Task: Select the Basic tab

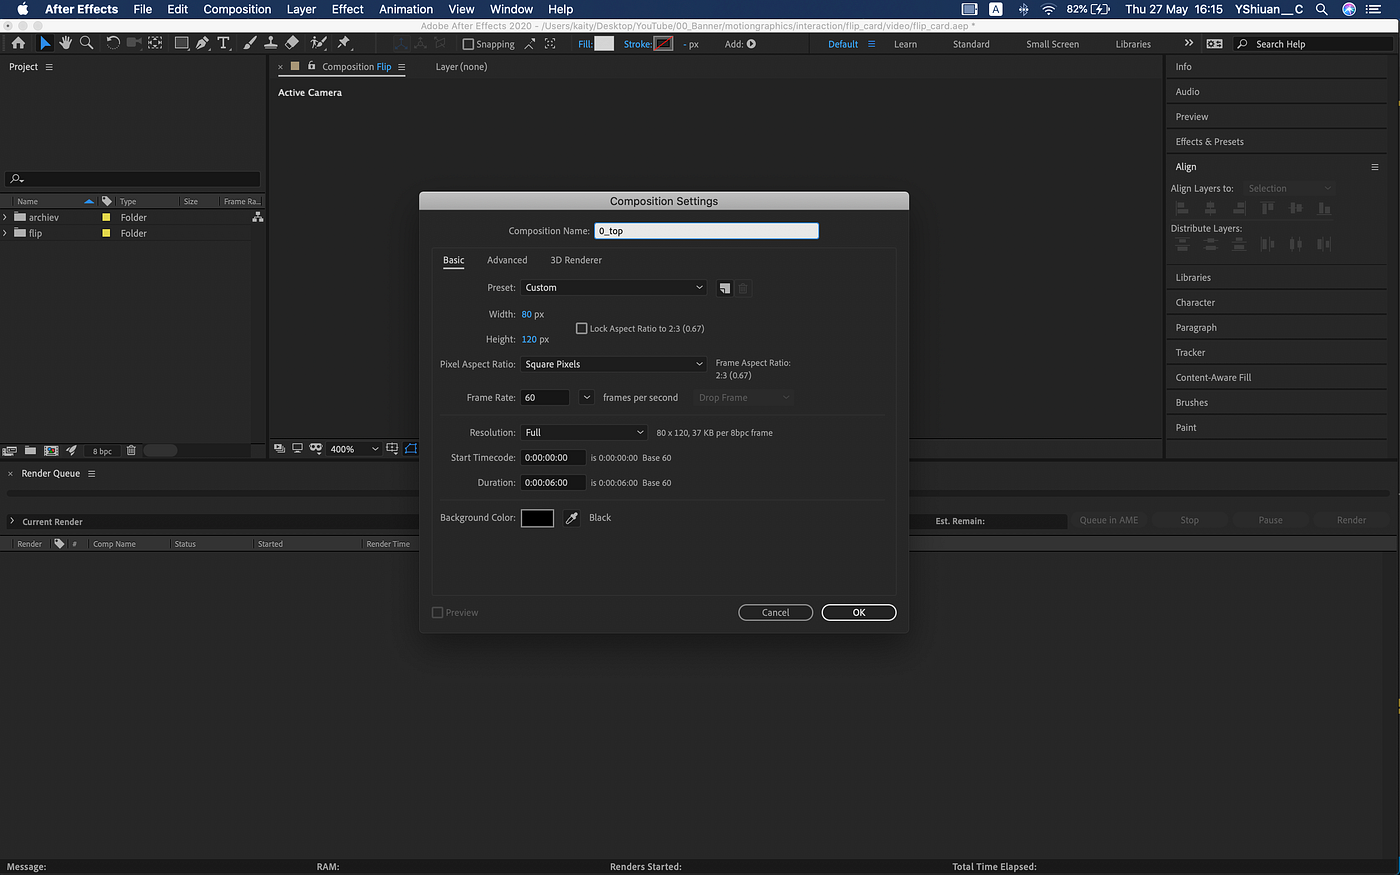Action: click(454, 260)
